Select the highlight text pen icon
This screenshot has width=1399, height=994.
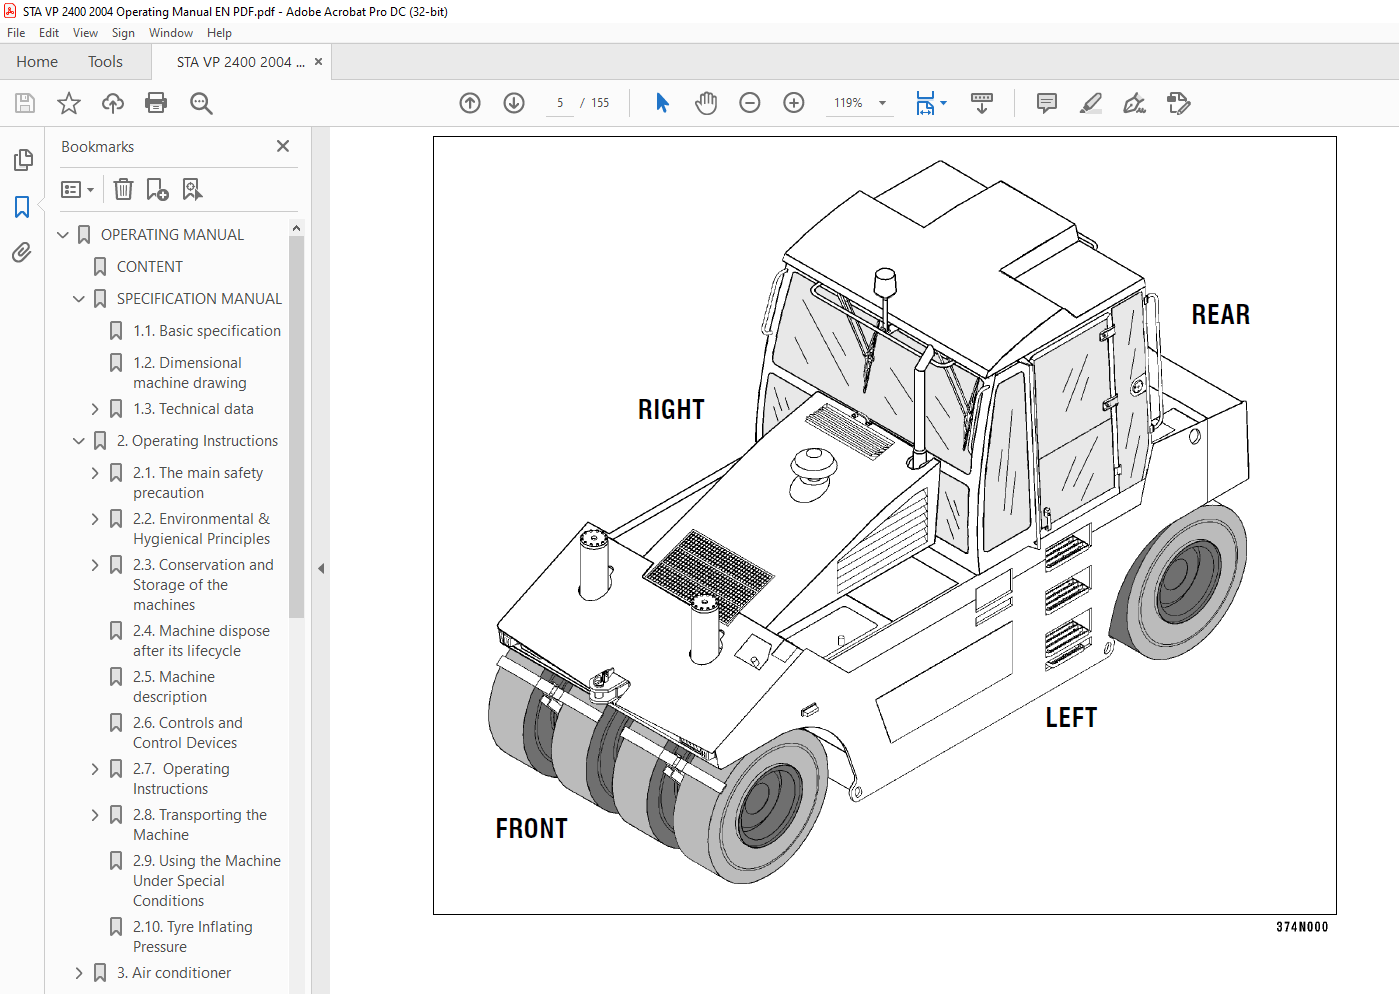coord(1091,103)
